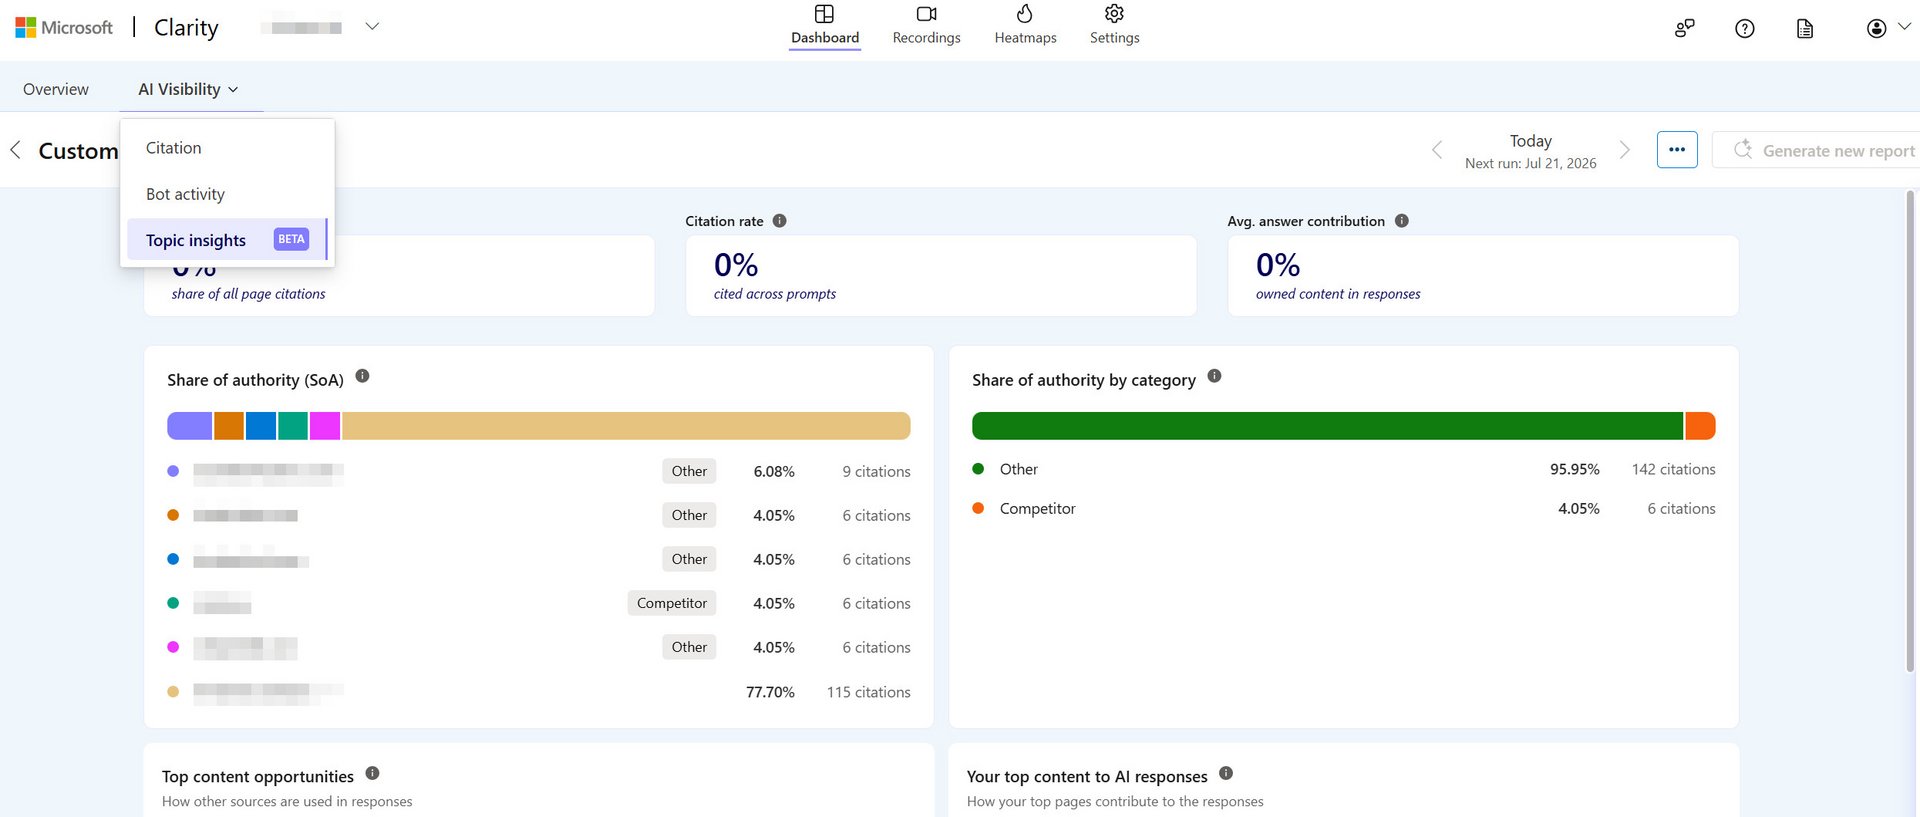Show the next report run
This screenshot has width=1920, height=817.
(1625, 150)
